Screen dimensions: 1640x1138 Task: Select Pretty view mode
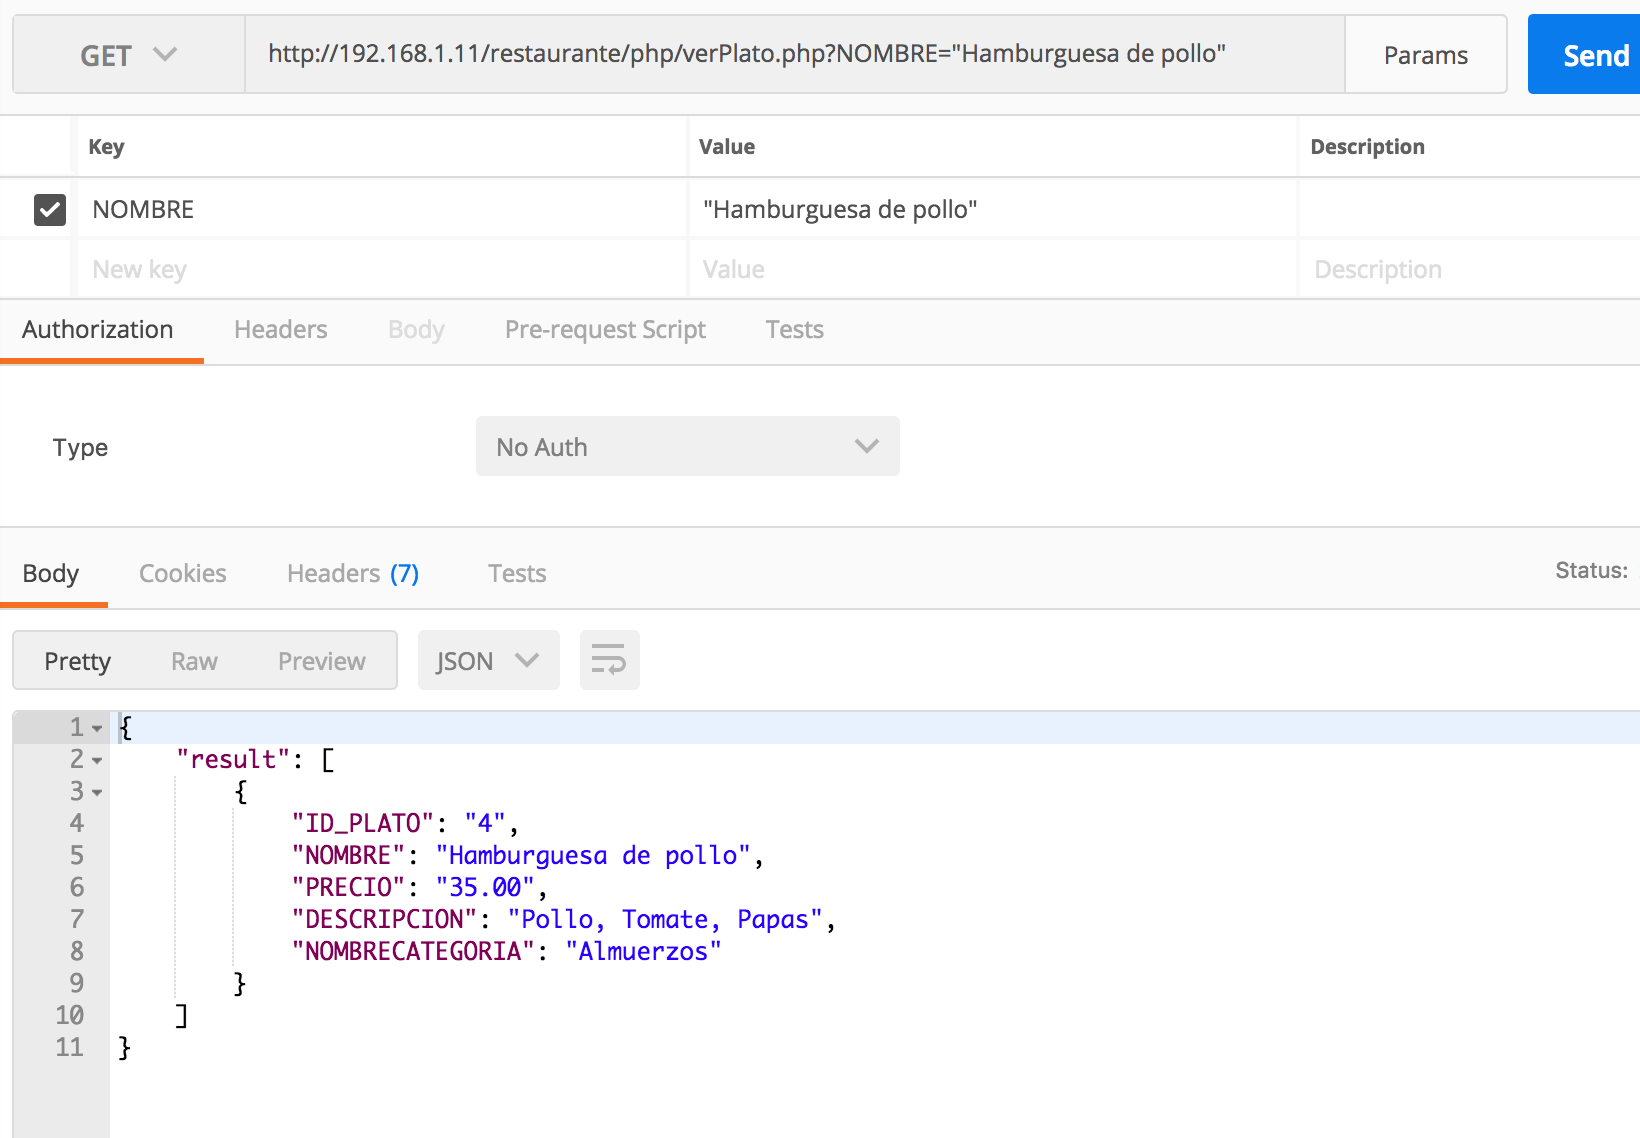78,661
